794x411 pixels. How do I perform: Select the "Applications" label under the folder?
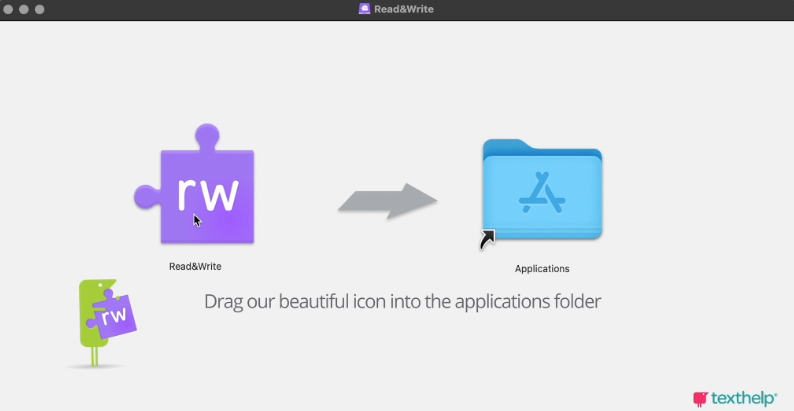pyautogui.click(x=542, y=269)
